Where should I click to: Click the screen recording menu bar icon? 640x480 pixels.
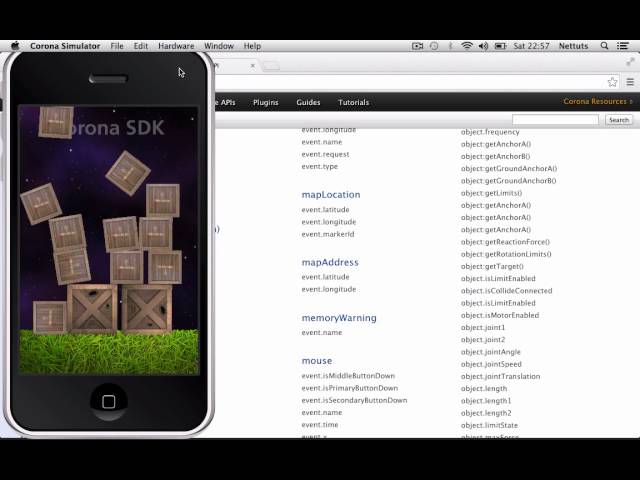(x=417, y=46)
